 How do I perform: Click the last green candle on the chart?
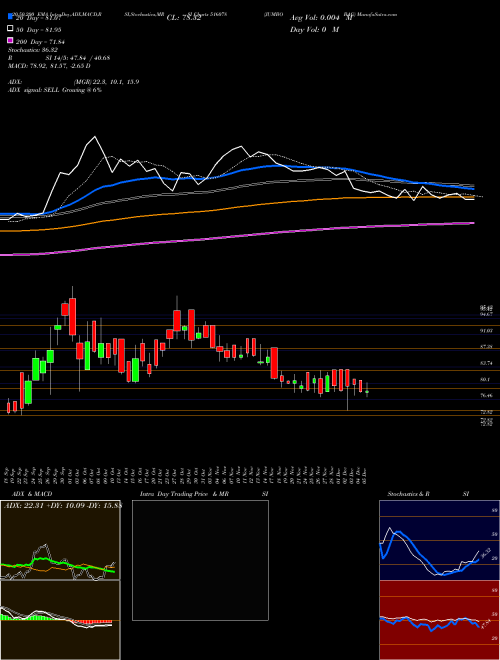pos(367,391)
